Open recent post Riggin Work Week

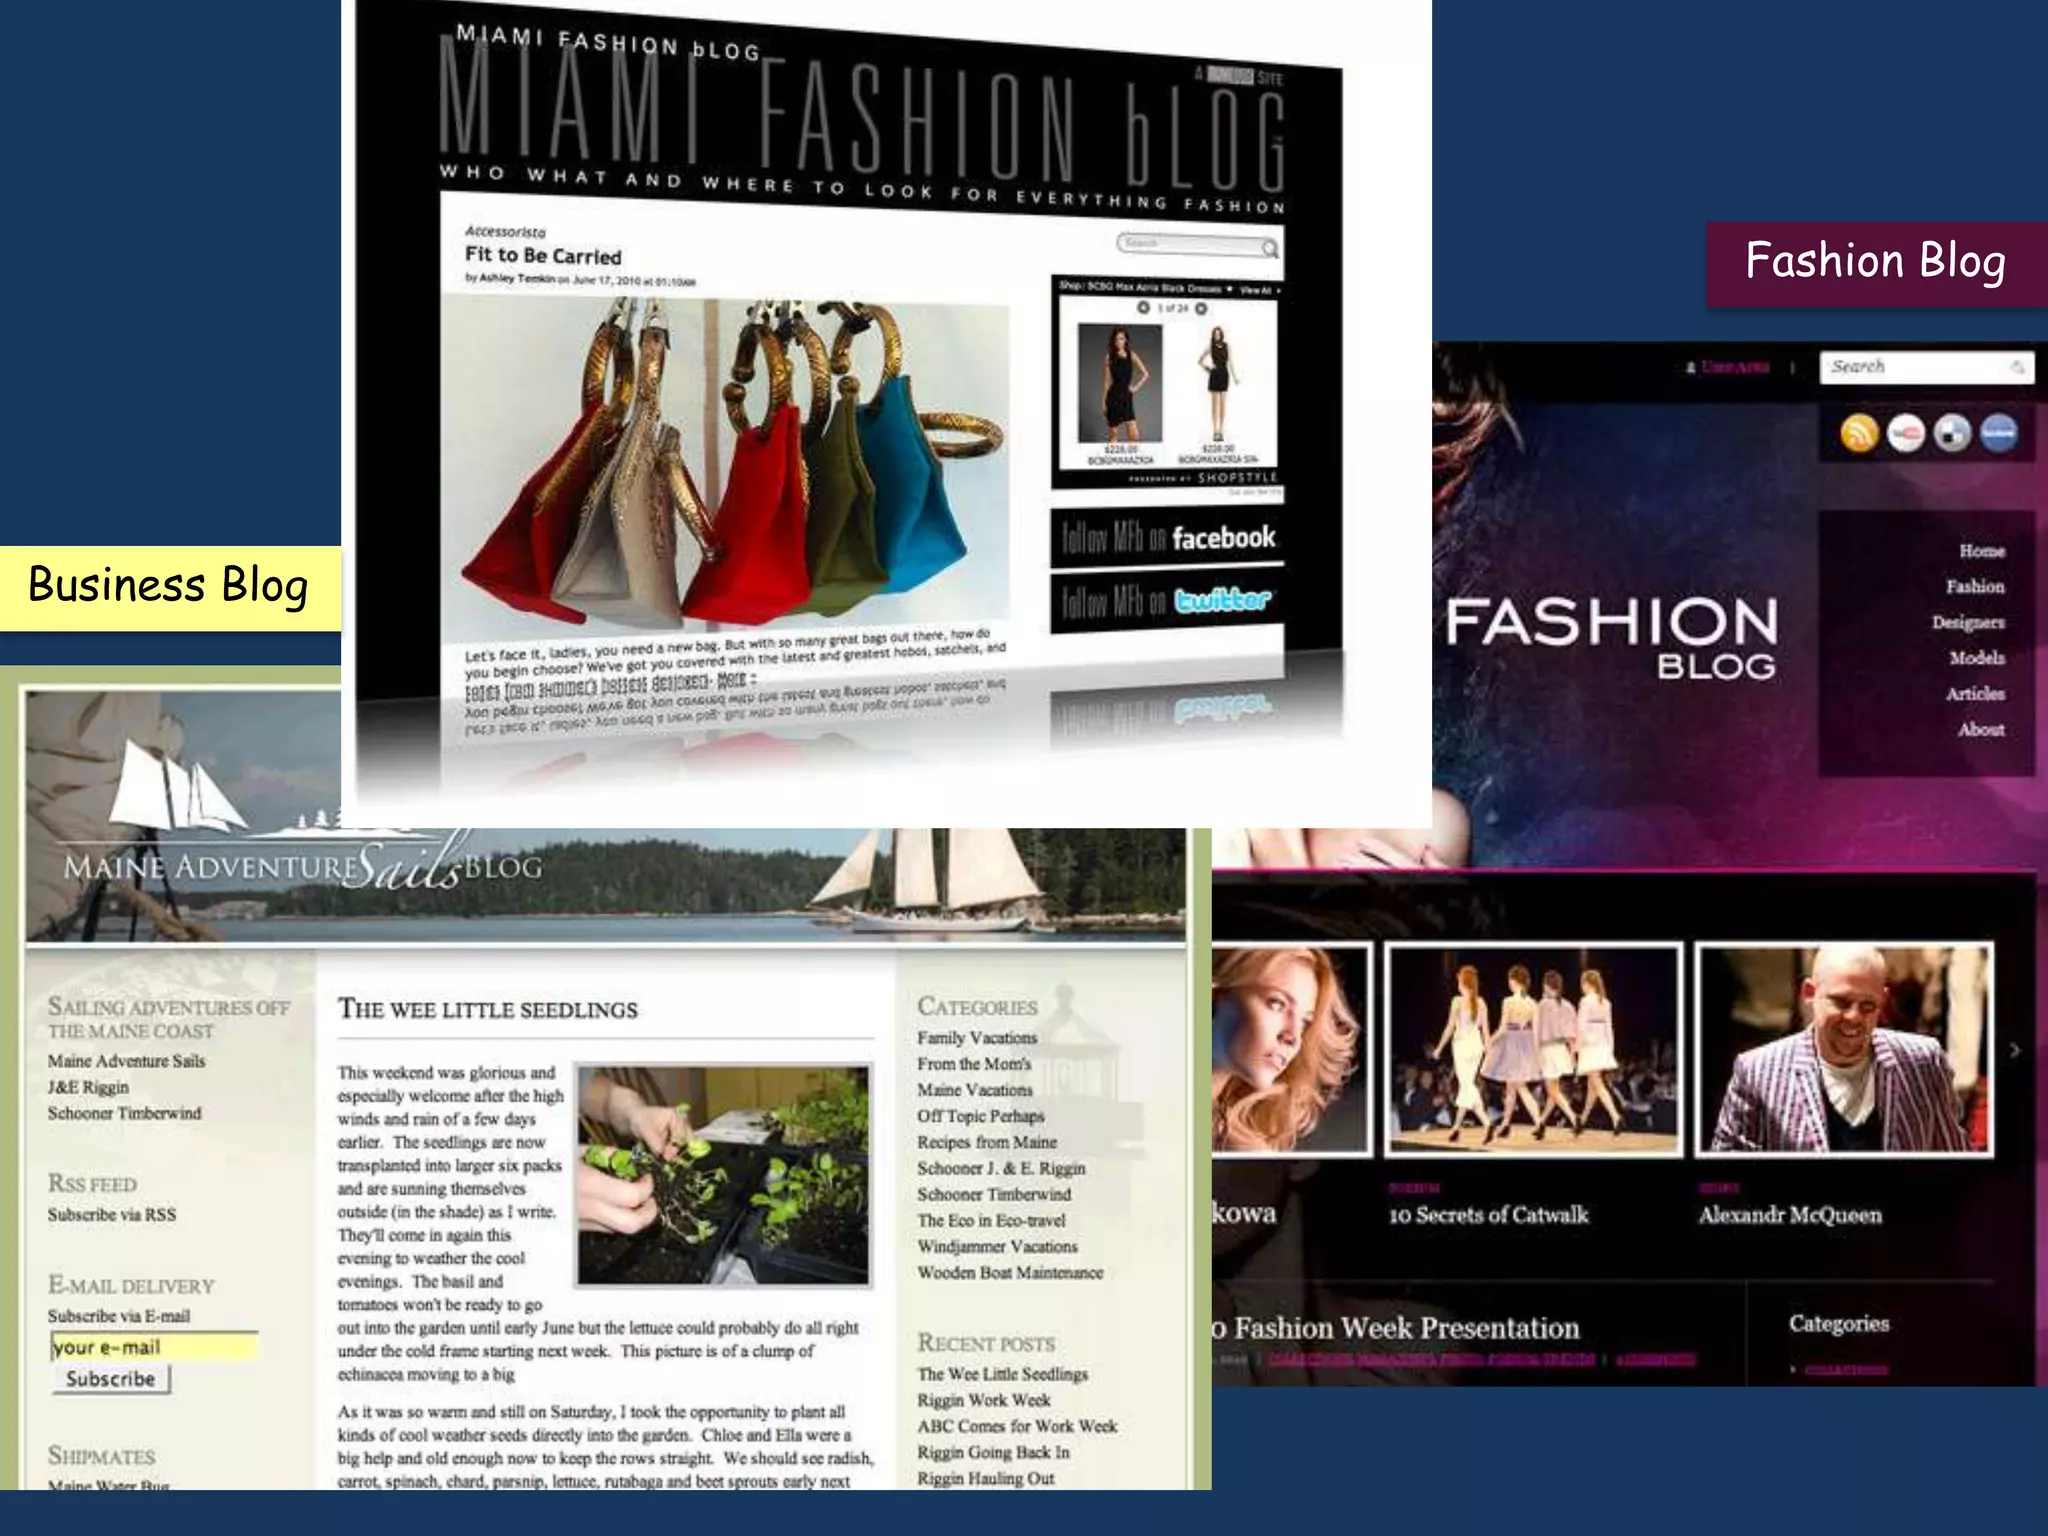point(984,1400)
